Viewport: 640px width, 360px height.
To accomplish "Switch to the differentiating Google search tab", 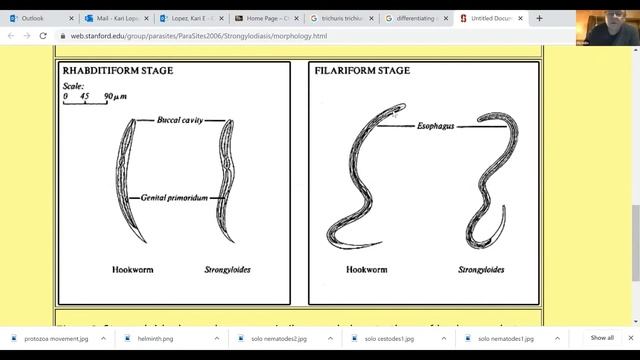I will [x=416, y=18].
